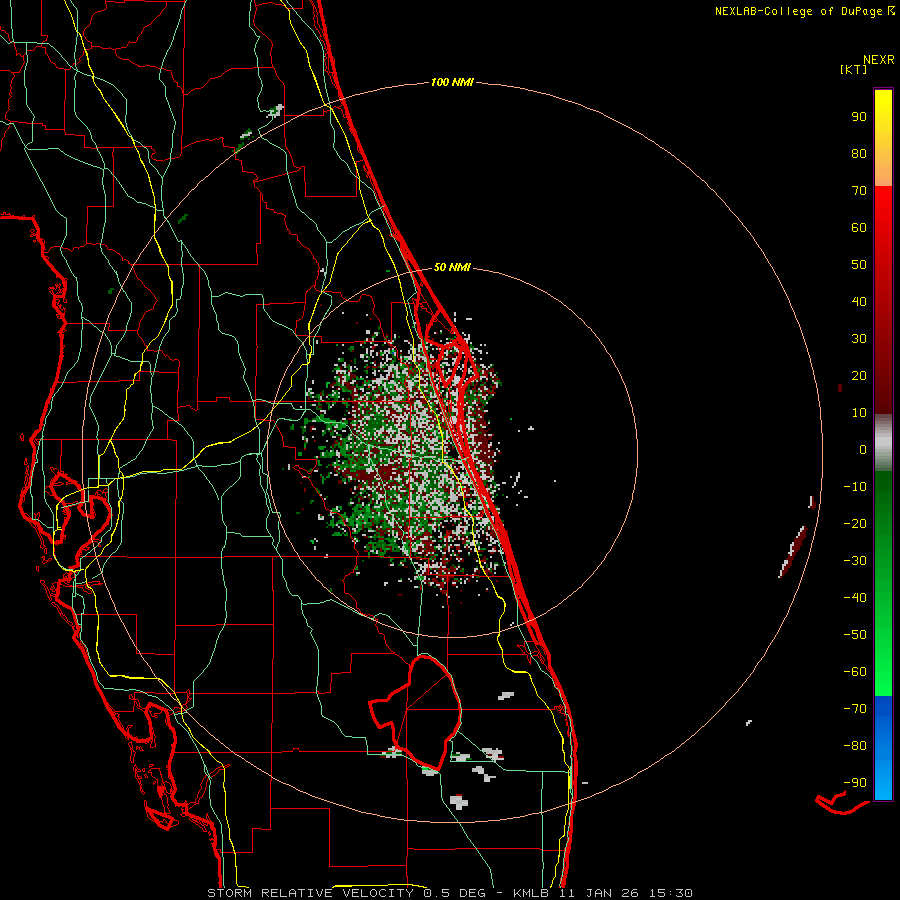The height and width of the screenshot is (900, 900).
Task: Click the dark red offshore echo streak near the 100 NMI ring
Action: pos(793,551)
